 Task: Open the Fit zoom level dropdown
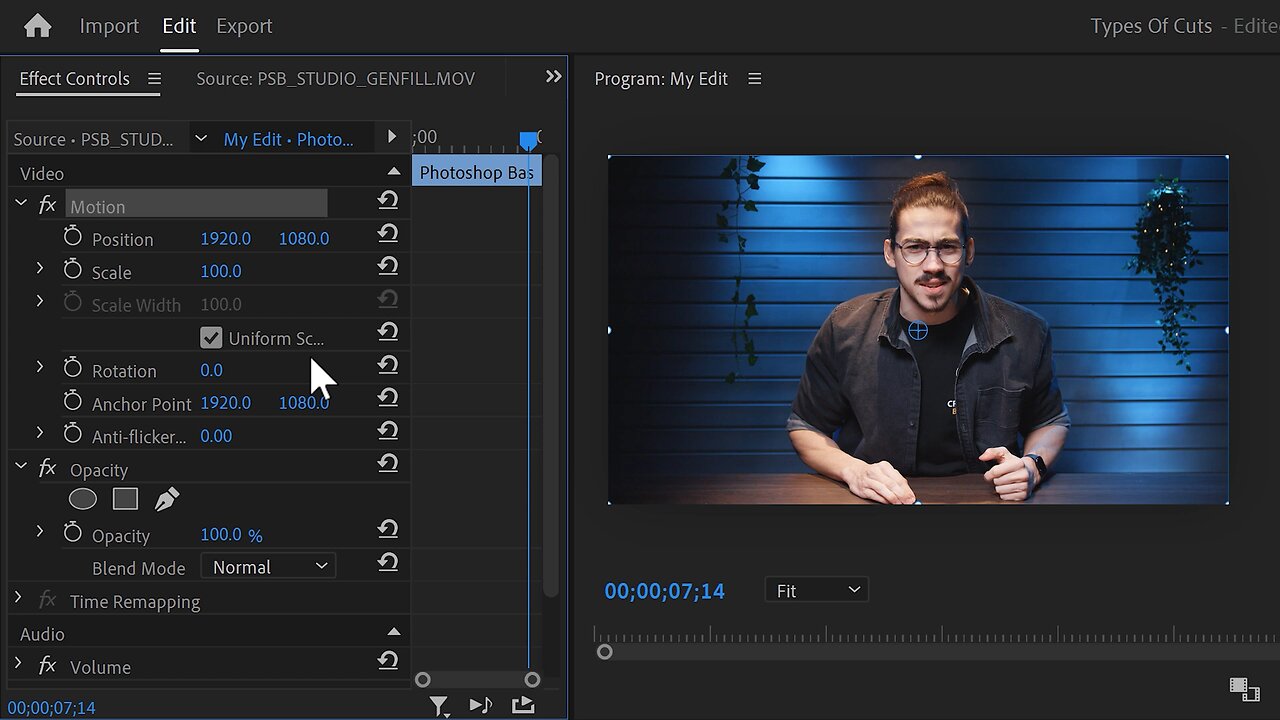816,591
